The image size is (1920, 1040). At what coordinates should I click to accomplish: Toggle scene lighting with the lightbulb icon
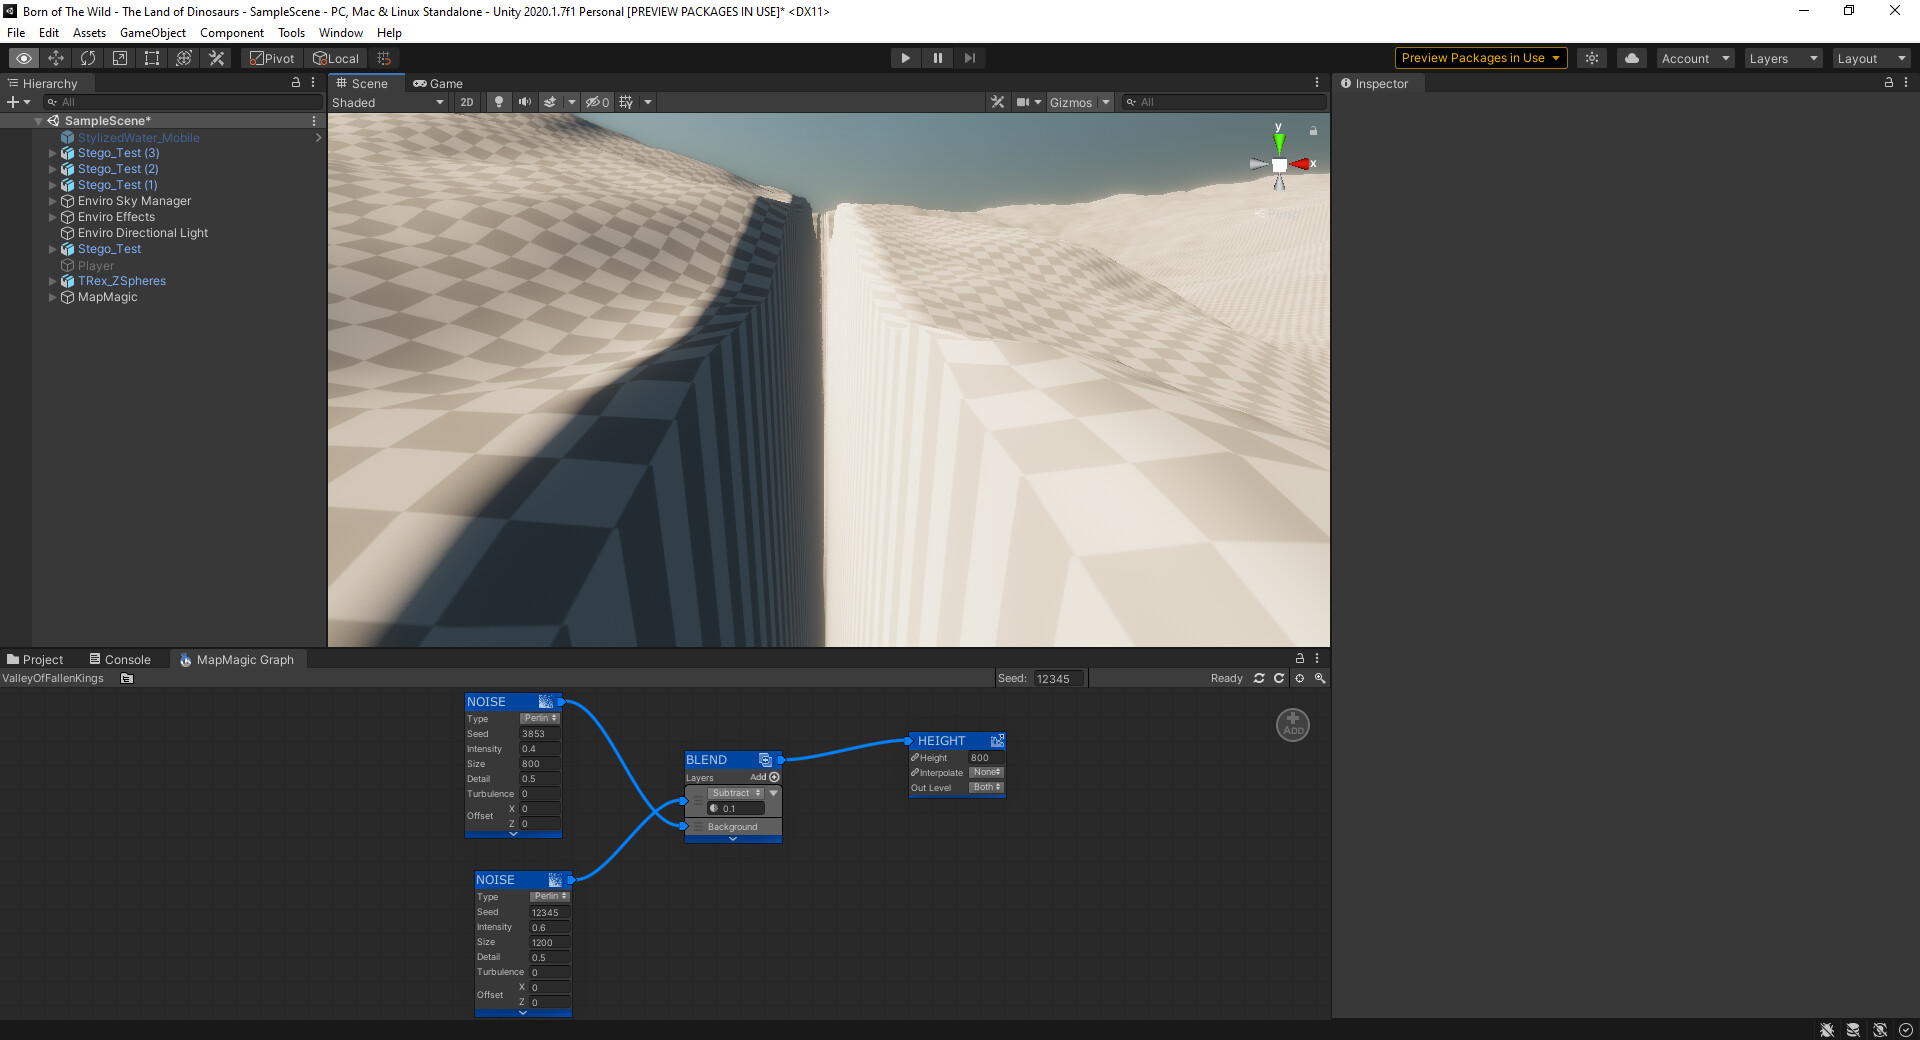pyautogui.click(x=498, y=102)
